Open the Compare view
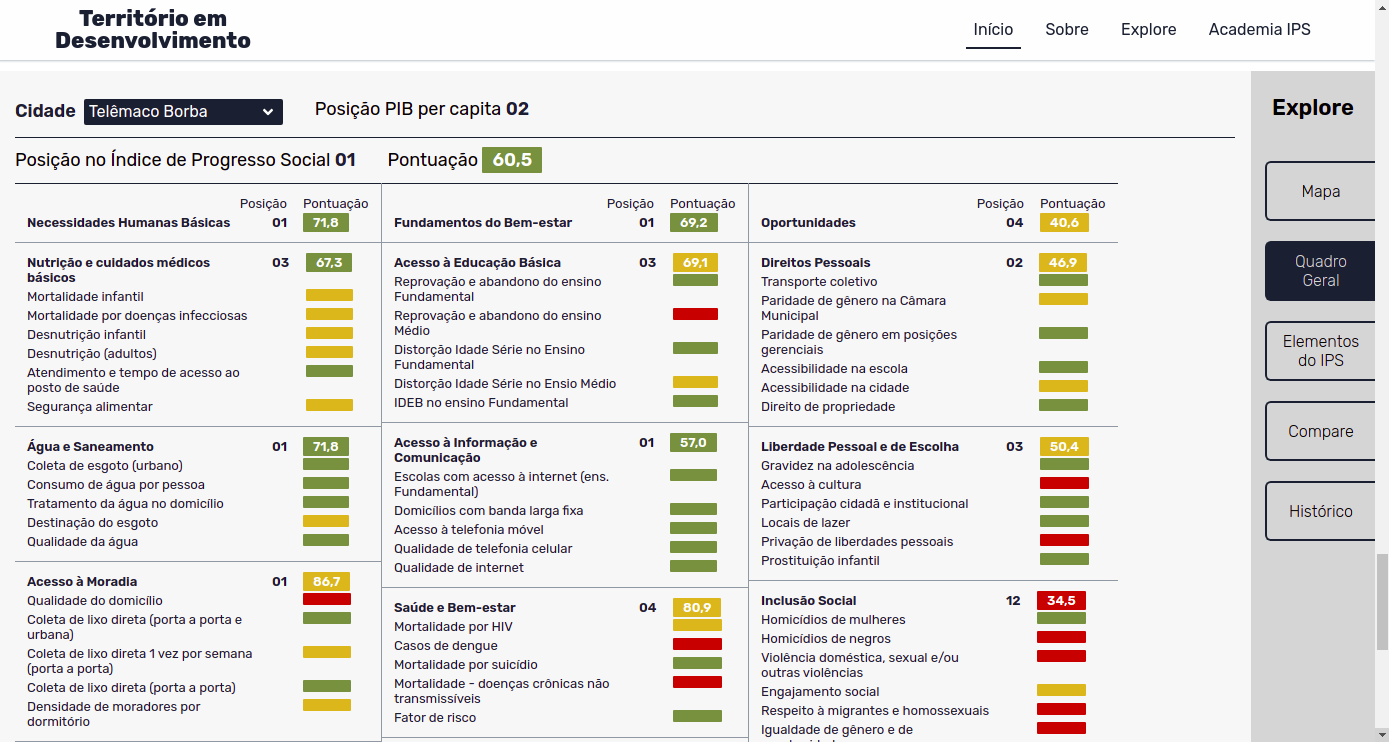 click(1320, 431)
